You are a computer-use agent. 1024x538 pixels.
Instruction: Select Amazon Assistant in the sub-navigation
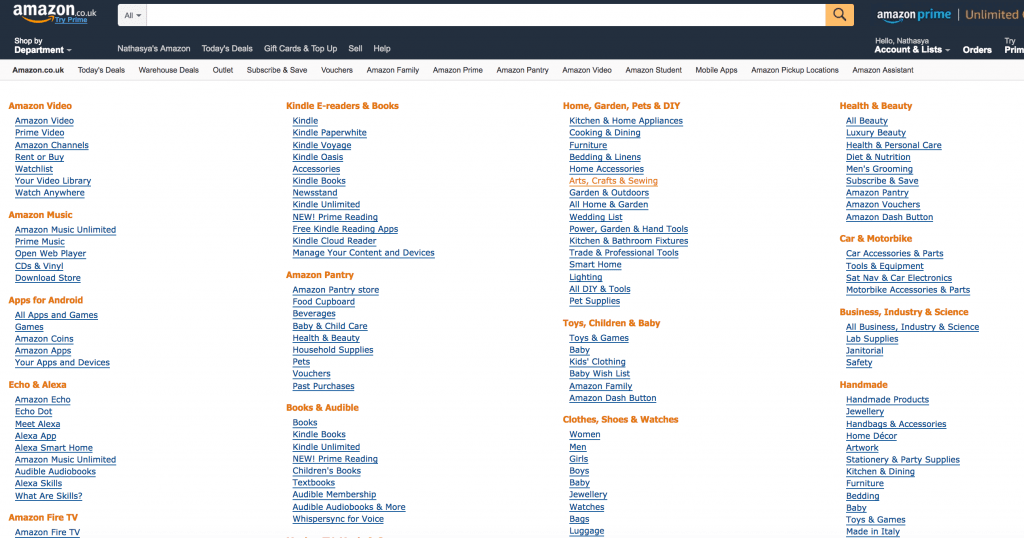pos(883,70)
